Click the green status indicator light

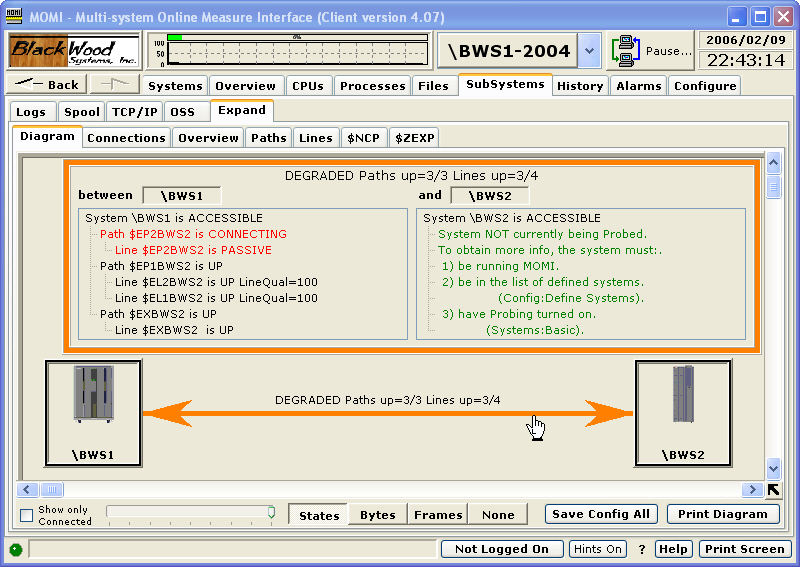[16, 549]
